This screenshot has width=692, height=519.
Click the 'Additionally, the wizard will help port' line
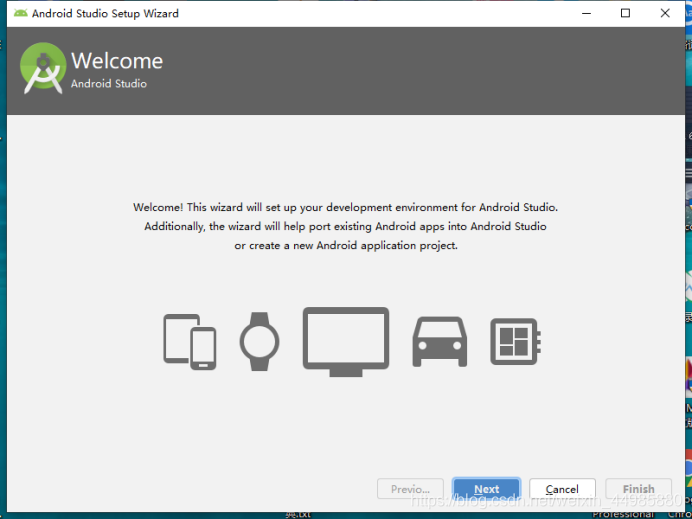[x=346, y=226]
